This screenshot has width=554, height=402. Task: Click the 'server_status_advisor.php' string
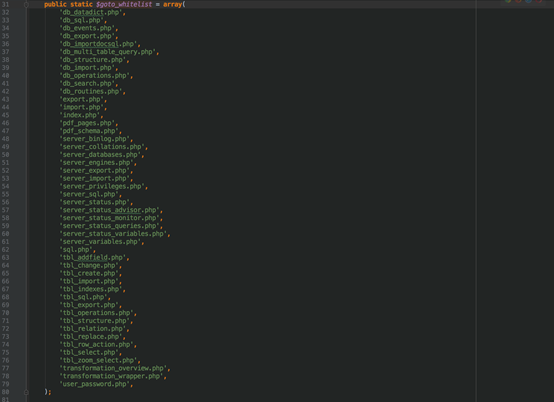pyautogui.click(x=110, y=210)
